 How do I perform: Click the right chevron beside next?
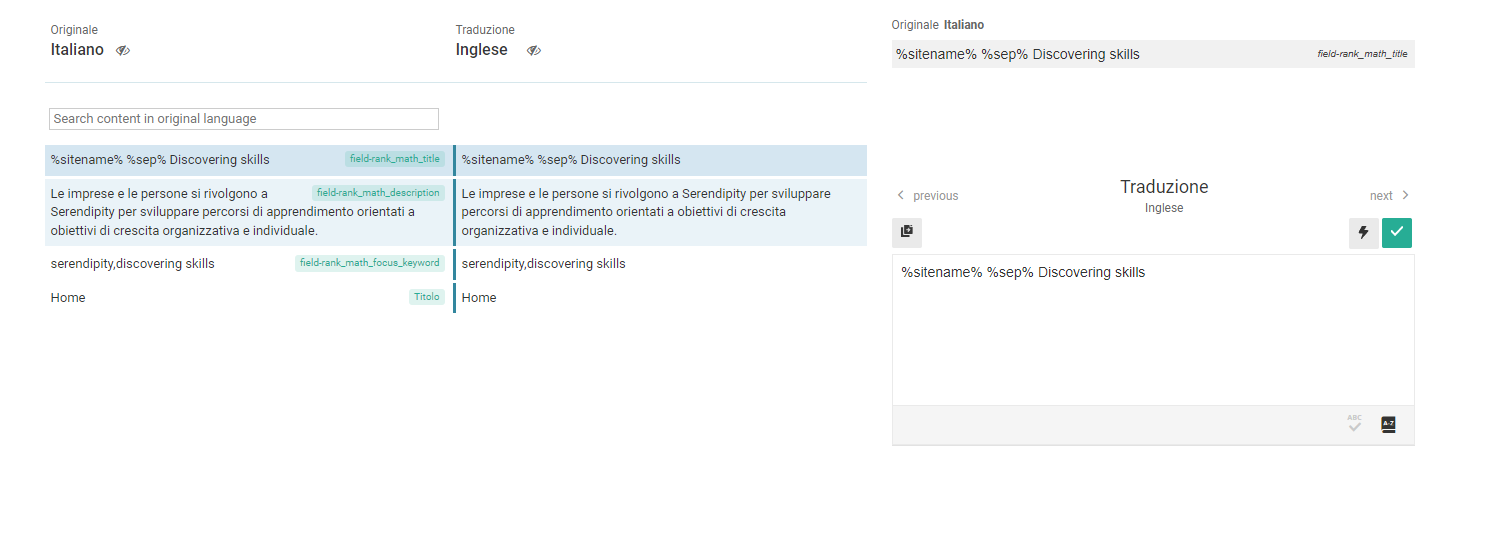tap(1405, 195)
